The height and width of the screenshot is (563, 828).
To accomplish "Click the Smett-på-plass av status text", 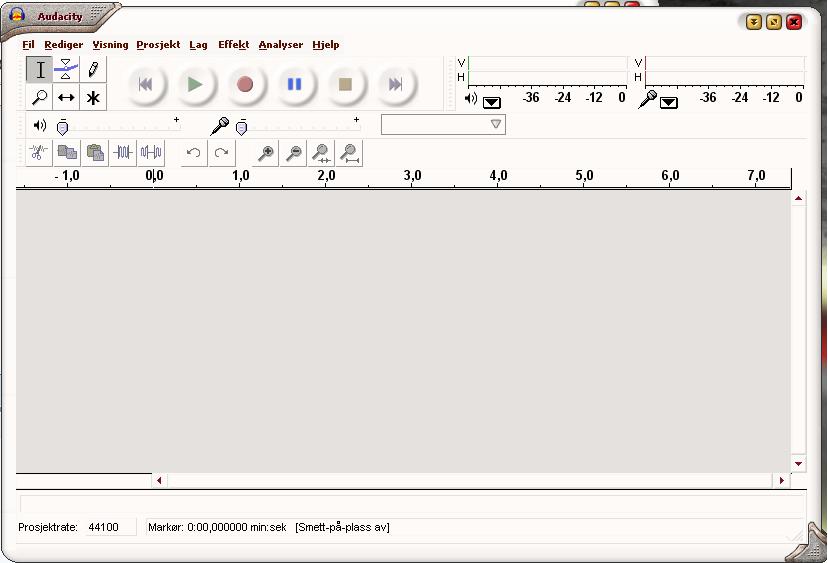I will 342,527.
